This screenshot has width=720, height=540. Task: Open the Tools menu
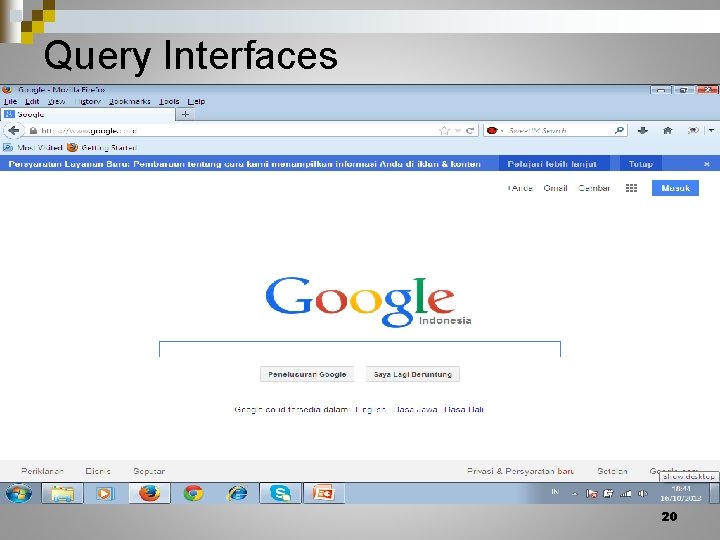[x=169, y=101]
